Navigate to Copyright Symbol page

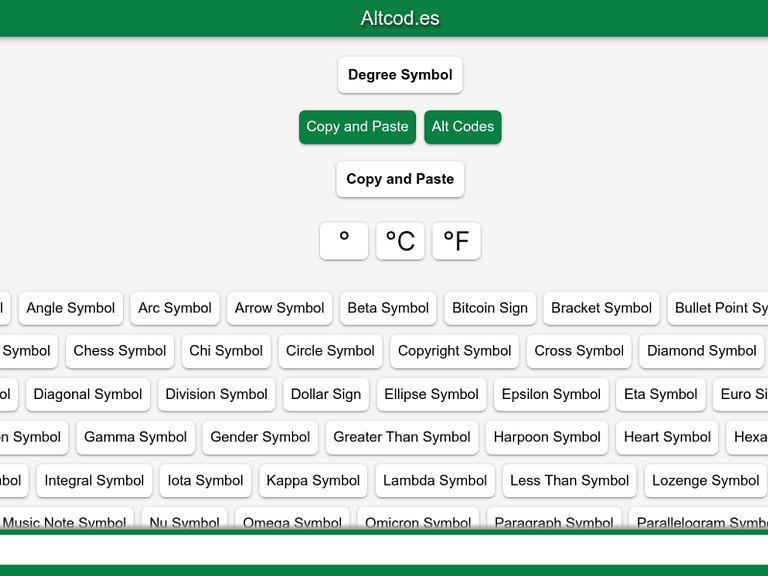tap(454, 351)
